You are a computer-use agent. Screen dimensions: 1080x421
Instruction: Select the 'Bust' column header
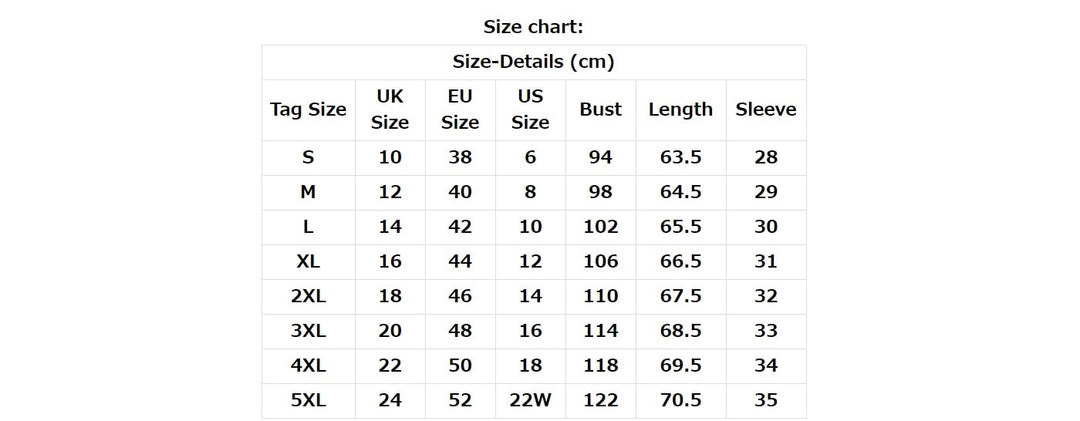[600, 110]
